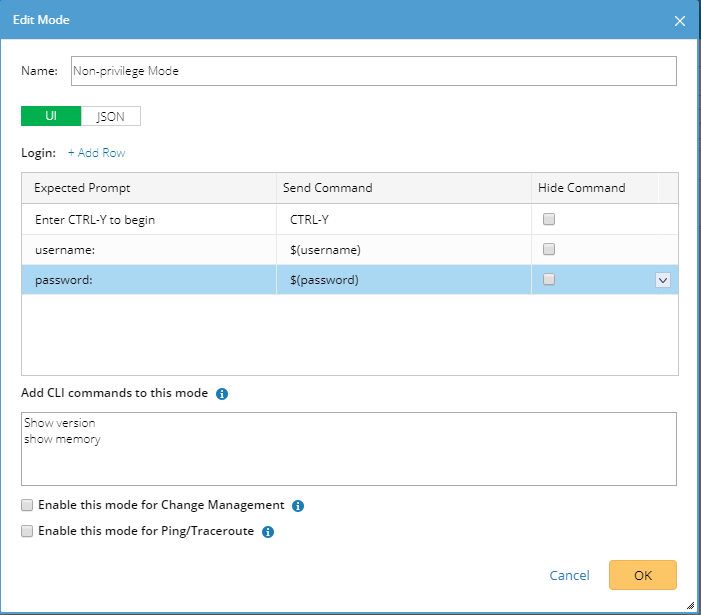Click the Name input field
701x615 pixels.
point(372,71)
